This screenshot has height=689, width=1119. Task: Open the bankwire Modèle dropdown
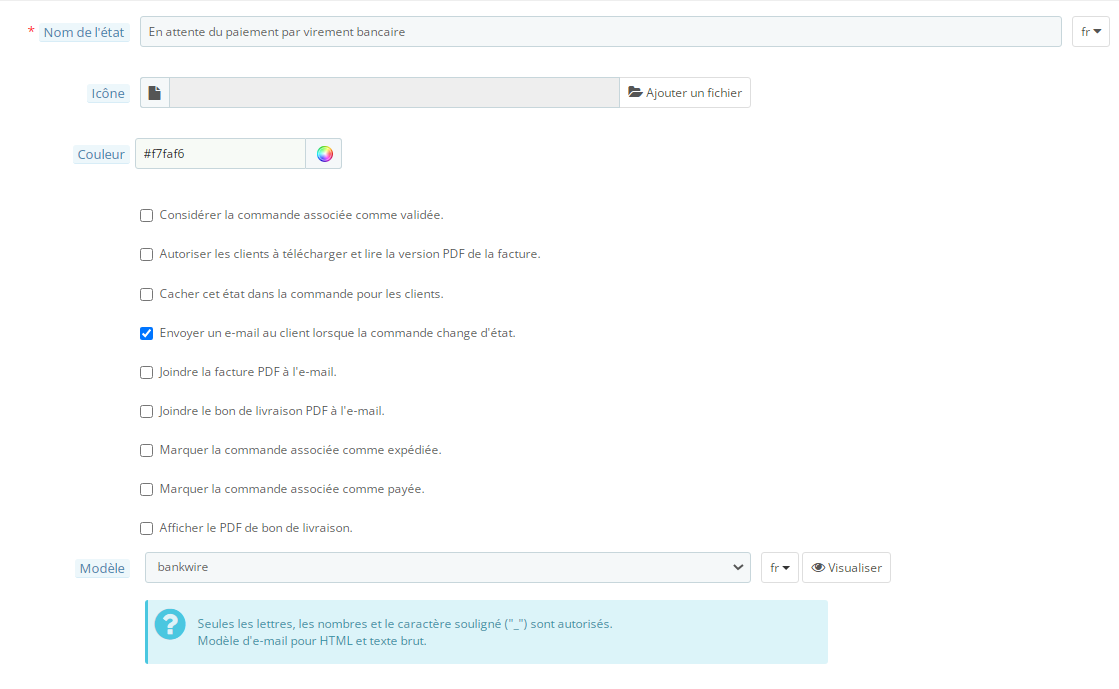click(x=447, y=567)
